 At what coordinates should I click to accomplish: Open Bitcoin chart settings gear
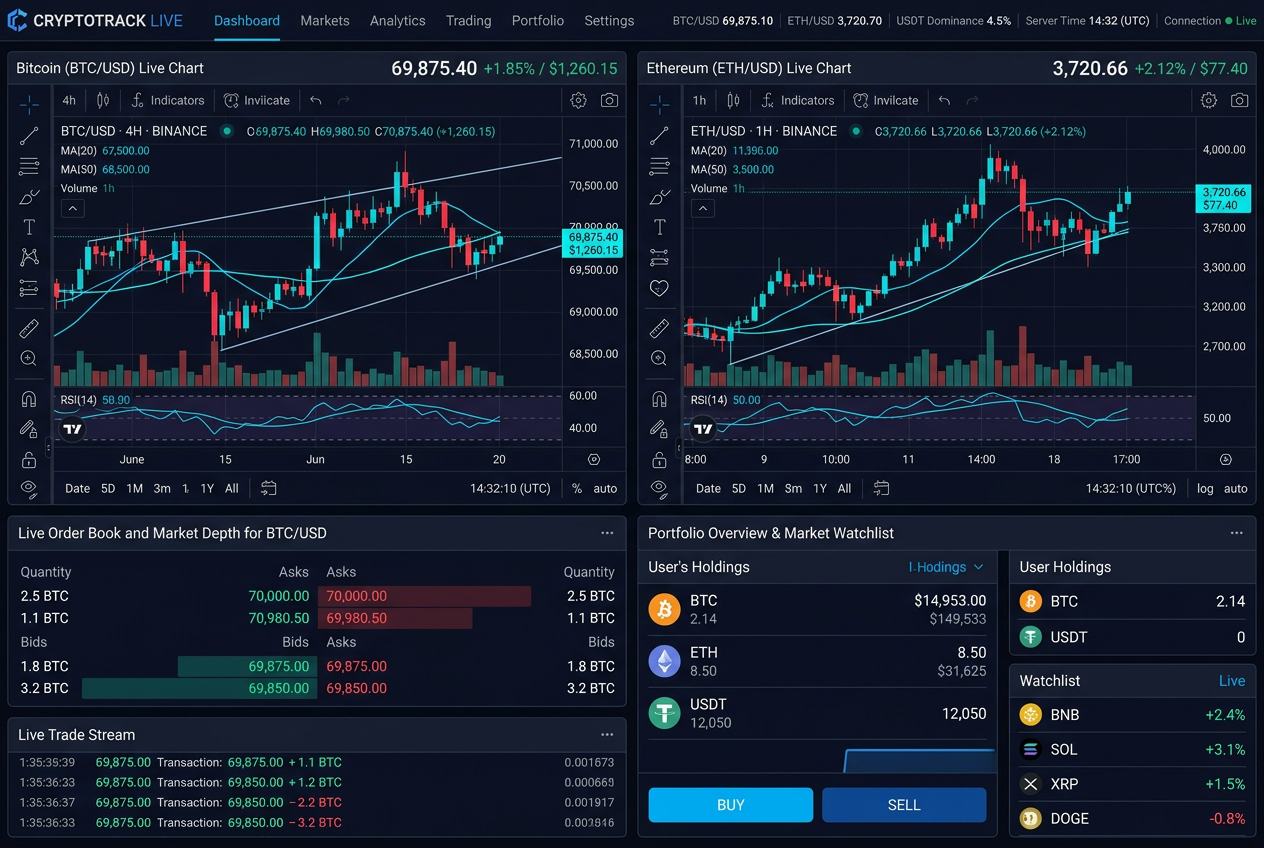[578, 100]
